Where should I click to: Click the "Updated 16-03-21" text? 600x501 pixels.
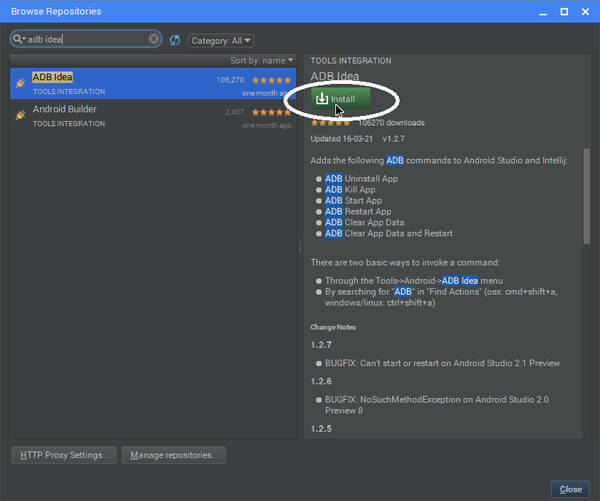[341, 139]
